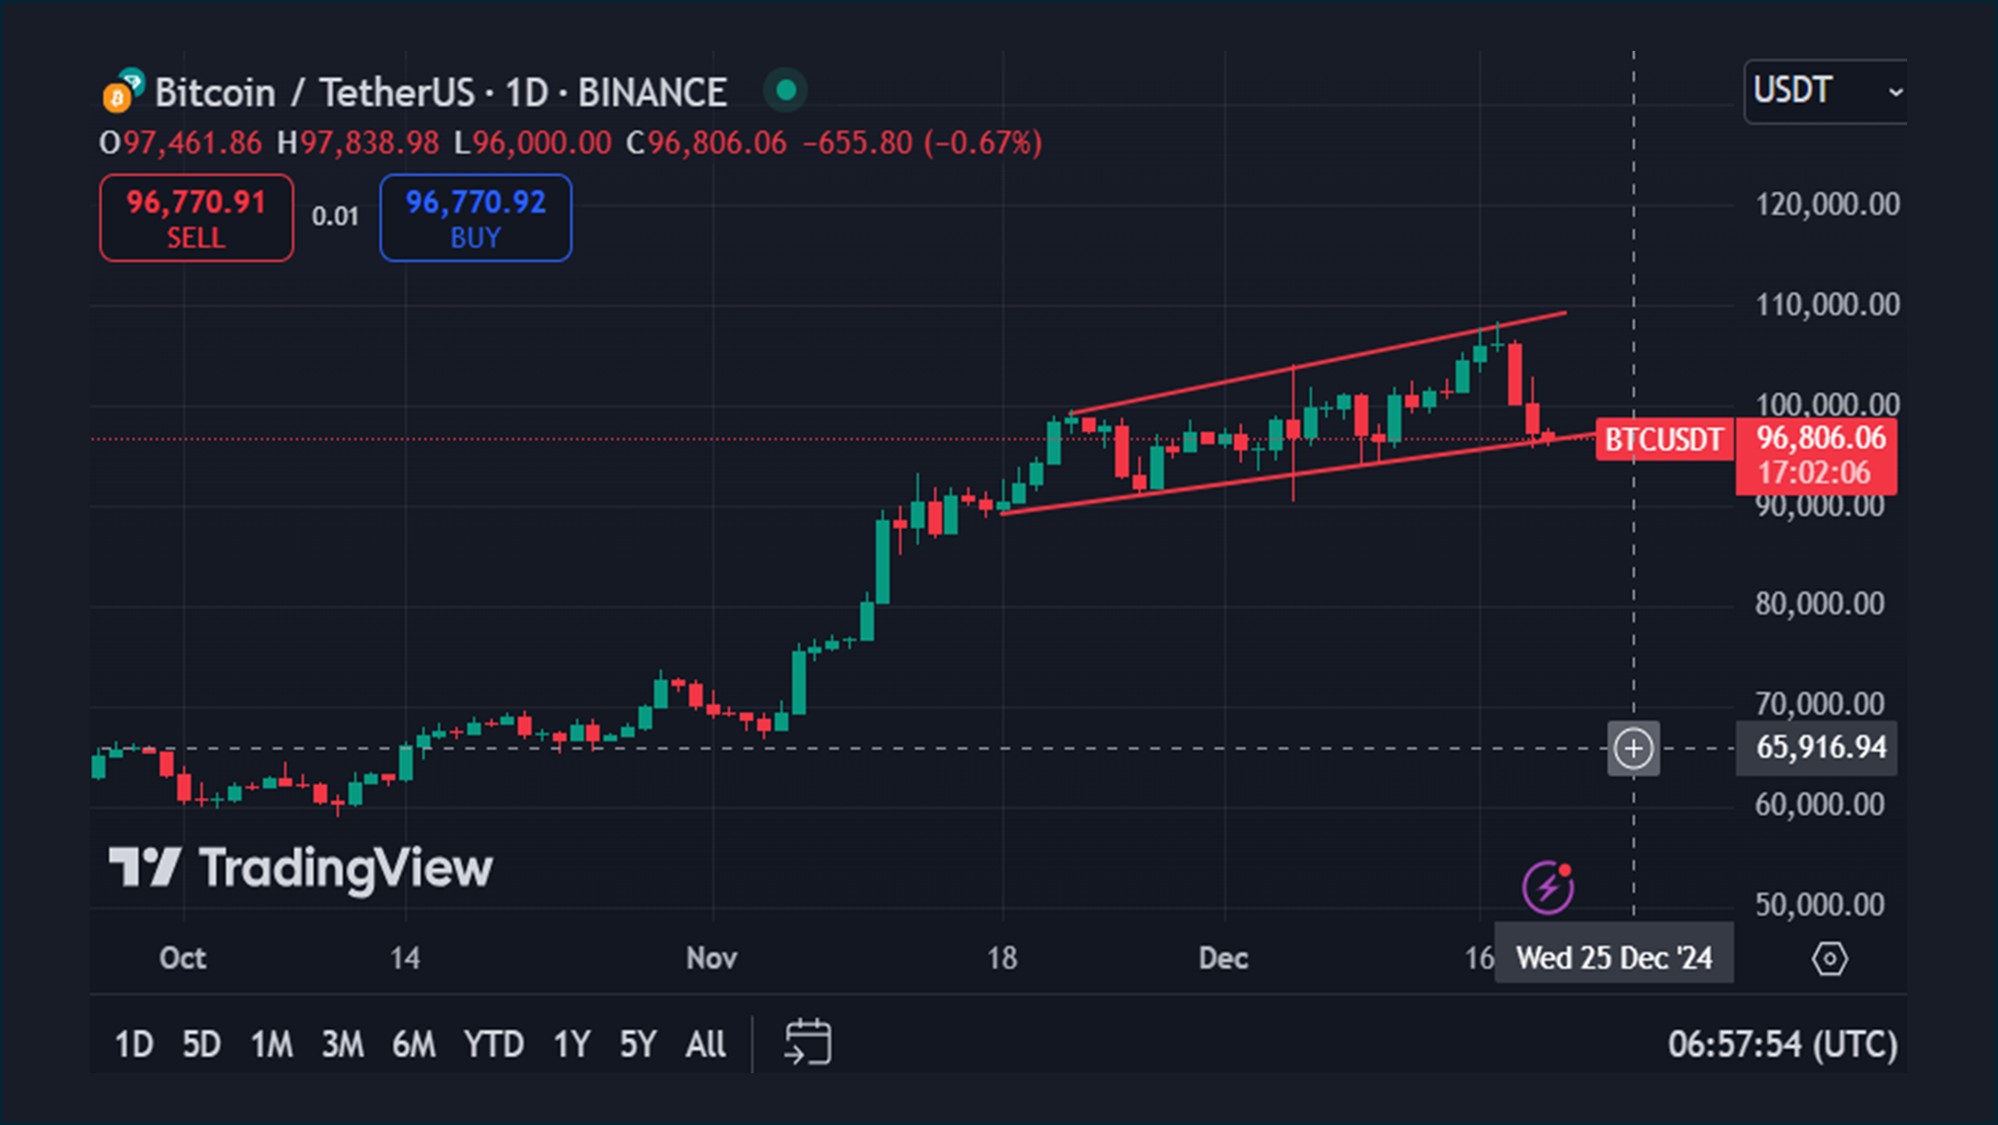Viewport: 1998px width, 1125px height.
Task: Select the 3M time range
Action: 342,1044
